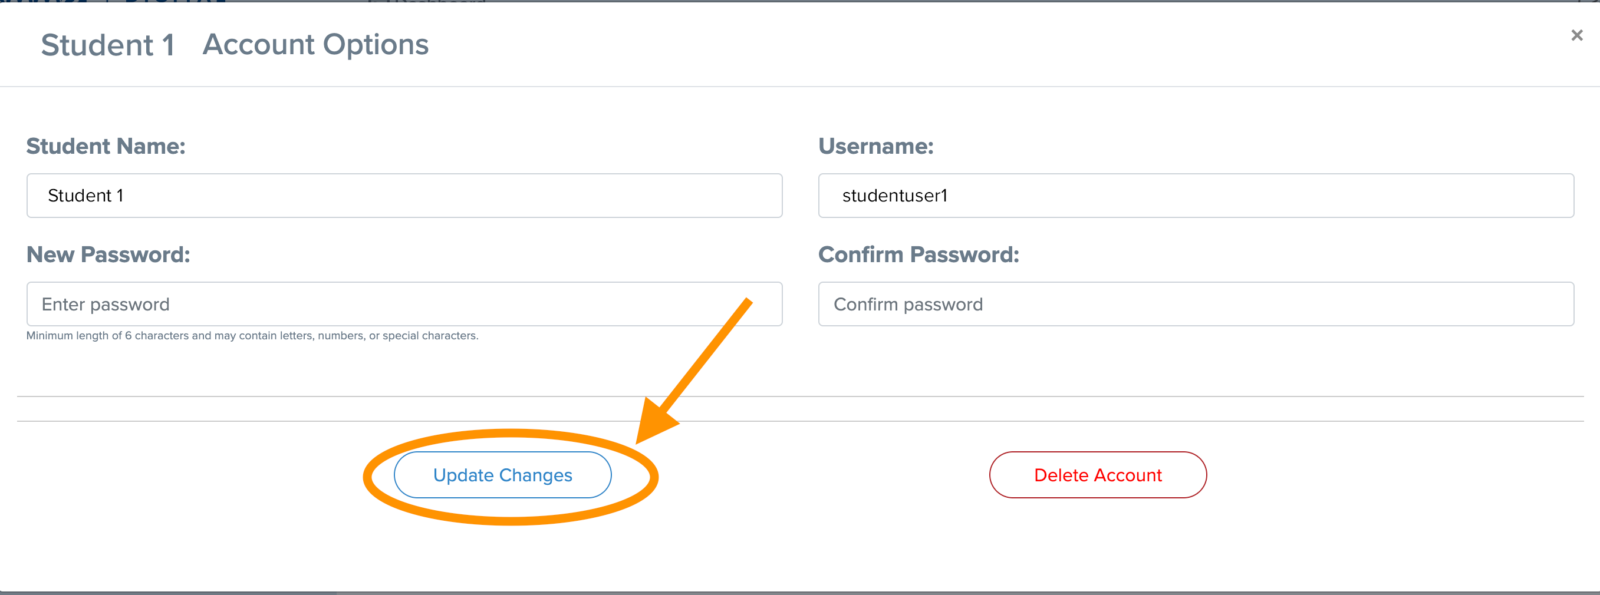Choose Delete Account to remove this student
This screenshot has width=1600, height=595.
click(x=1097, y=475)
